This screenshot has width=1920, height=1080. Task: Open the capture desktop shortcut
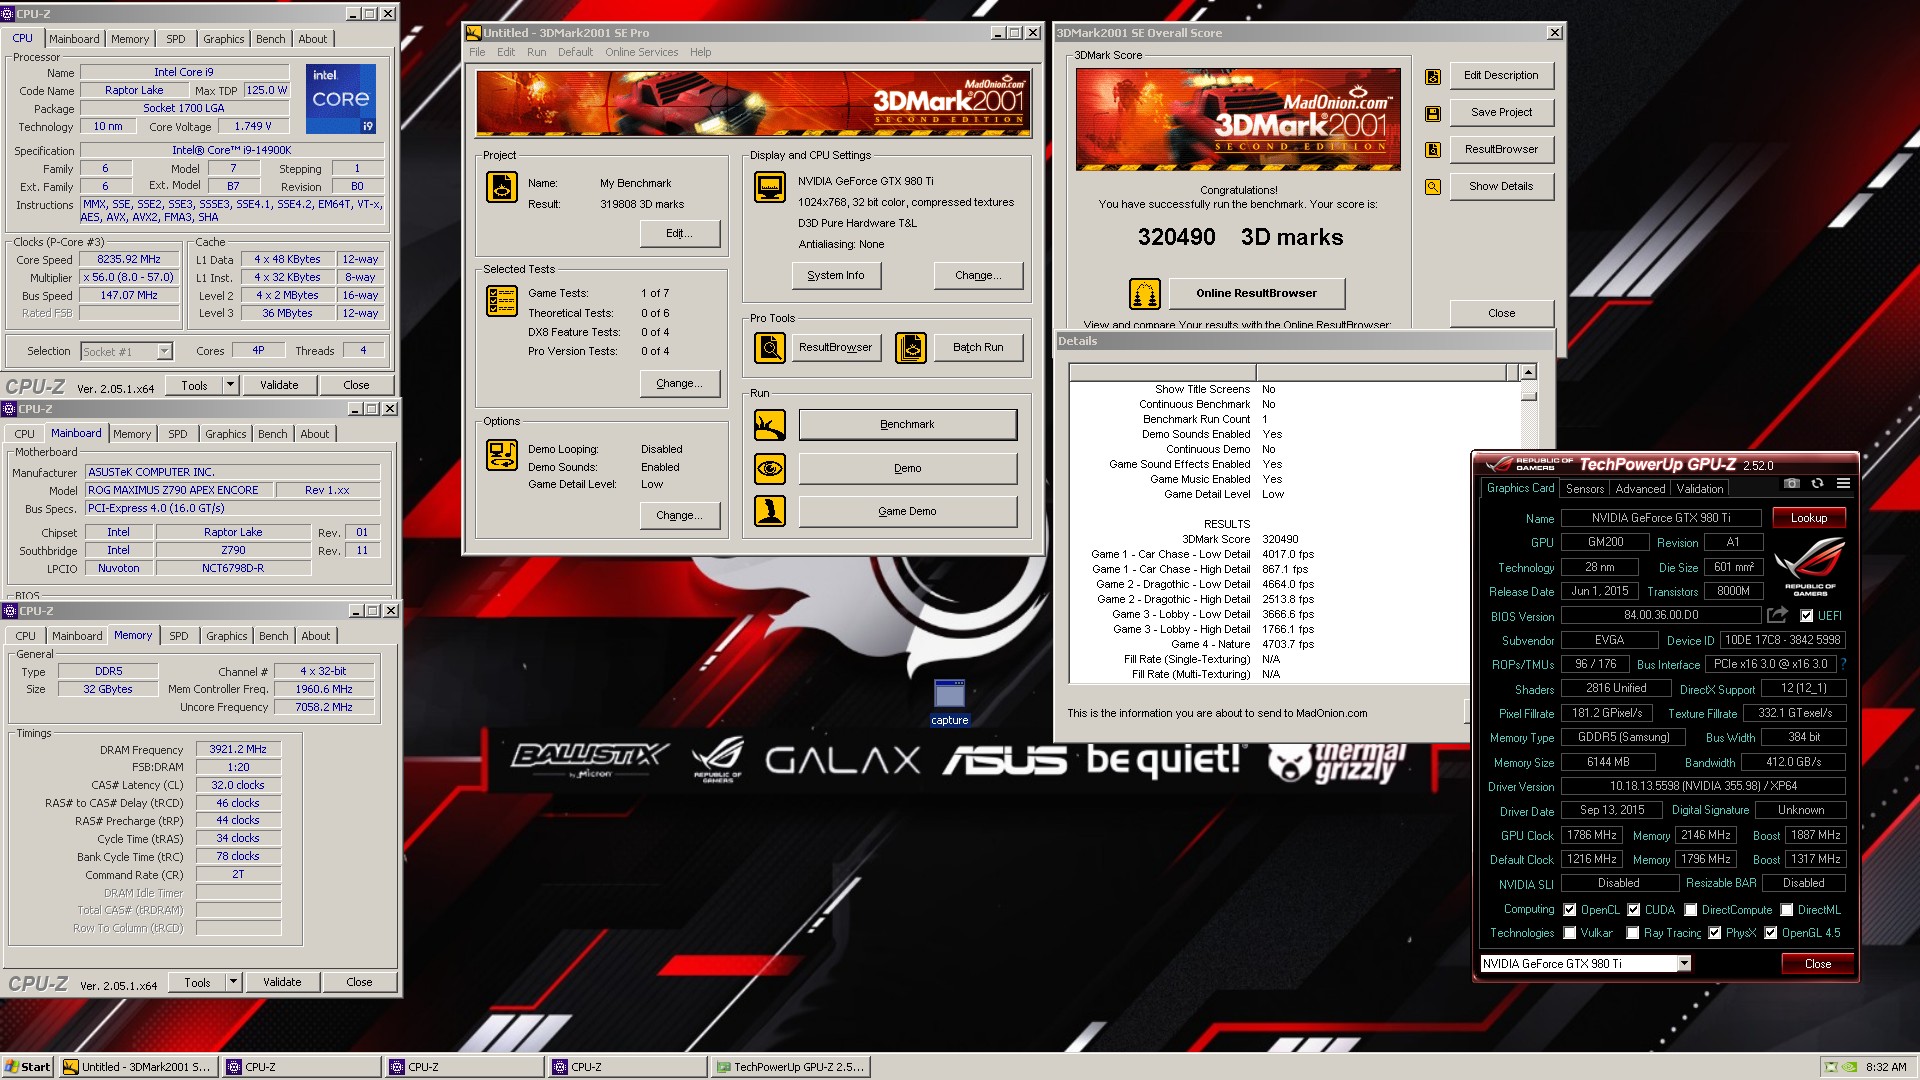coord(949,702)
